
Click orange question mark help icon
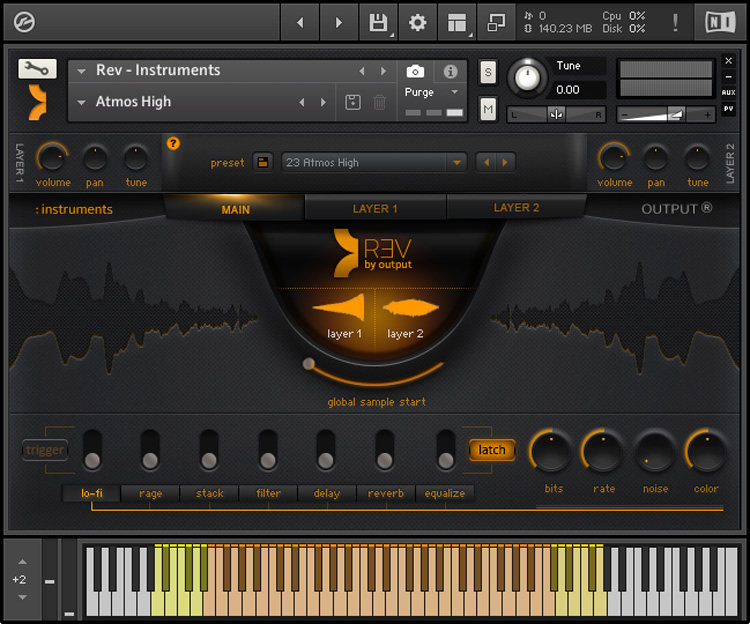[x=173, y=143]
